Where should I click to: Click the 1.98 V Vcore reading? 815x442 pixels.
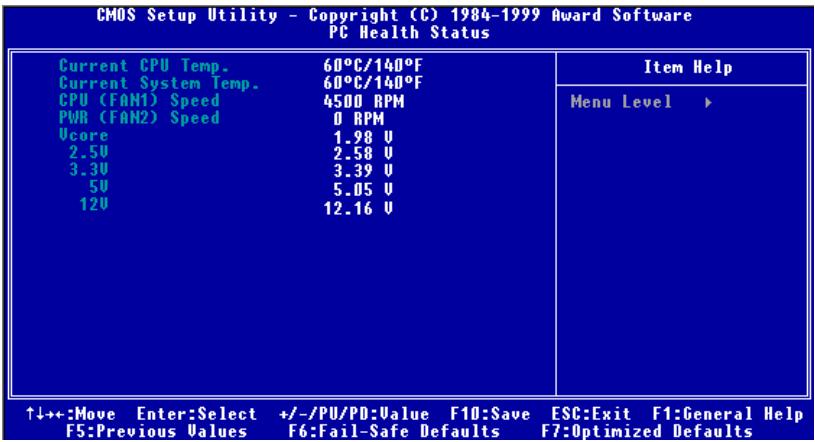tap(363, 137)
